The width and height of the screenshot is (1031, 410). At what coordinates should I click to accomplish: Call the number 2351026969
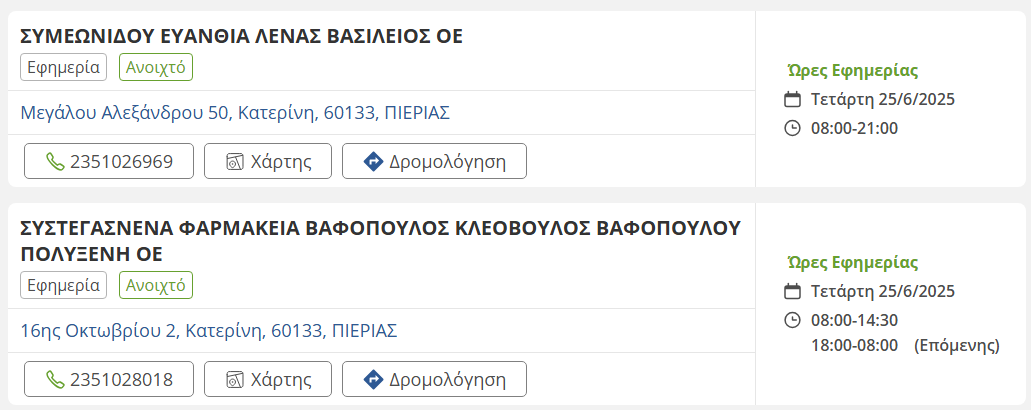(109, 161)
